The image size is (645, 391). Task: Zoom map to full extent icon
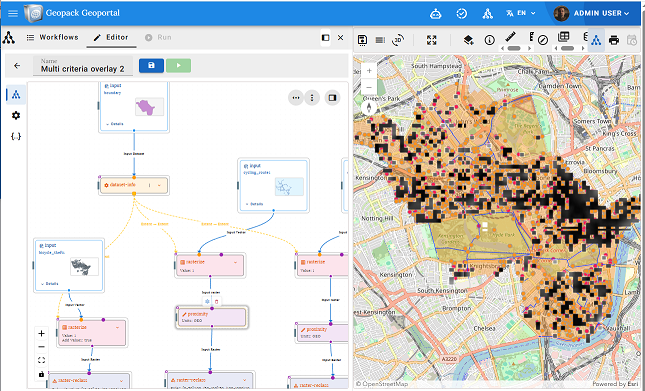[x=432, y=40]
